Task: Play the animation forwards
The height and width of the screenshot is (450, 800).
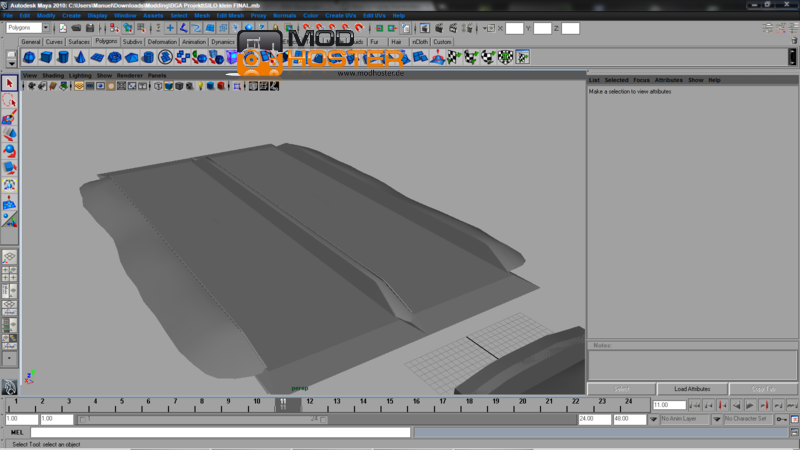Action: coord(750,405)
